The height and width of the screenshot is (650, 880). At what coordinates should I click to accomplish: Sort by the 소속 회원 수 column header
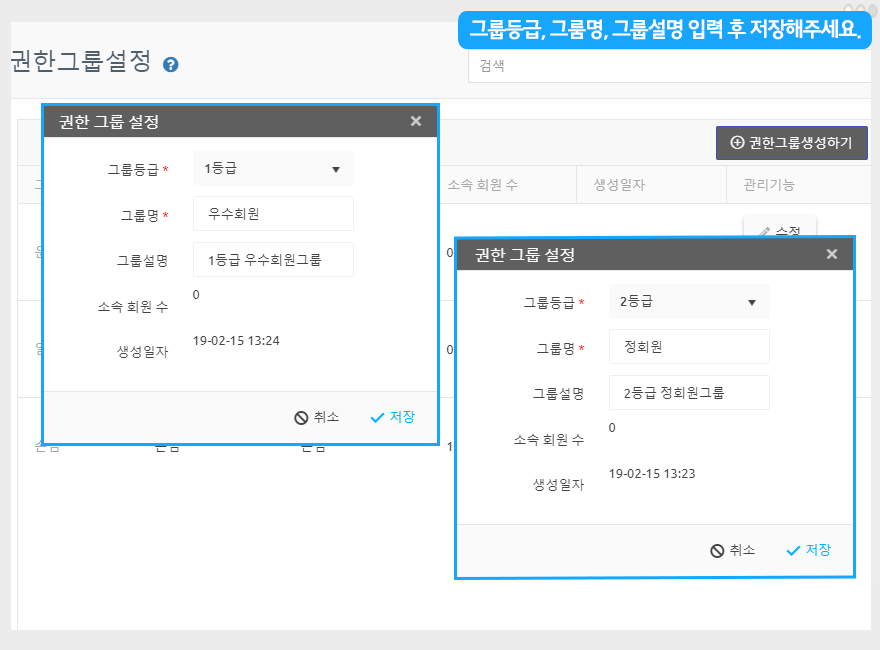483,185
